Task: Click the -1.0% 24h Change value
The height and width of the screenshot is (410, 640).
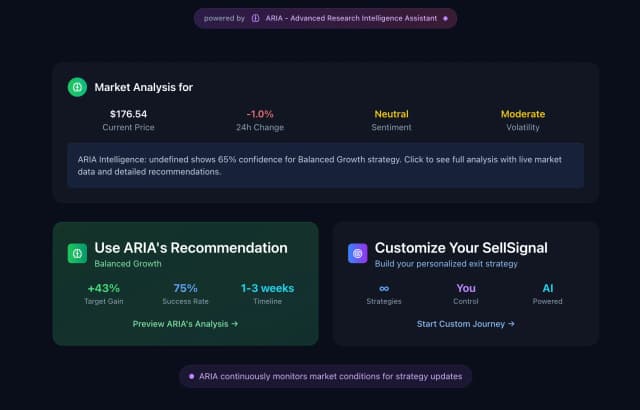Action: click(x=260, y=114)
